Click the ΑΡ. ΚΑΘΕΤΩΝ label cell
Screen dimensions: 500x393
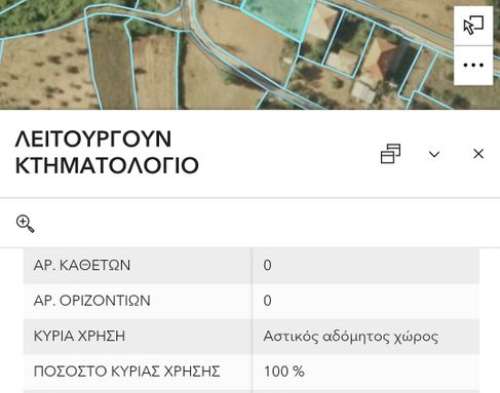pos(138,265)
